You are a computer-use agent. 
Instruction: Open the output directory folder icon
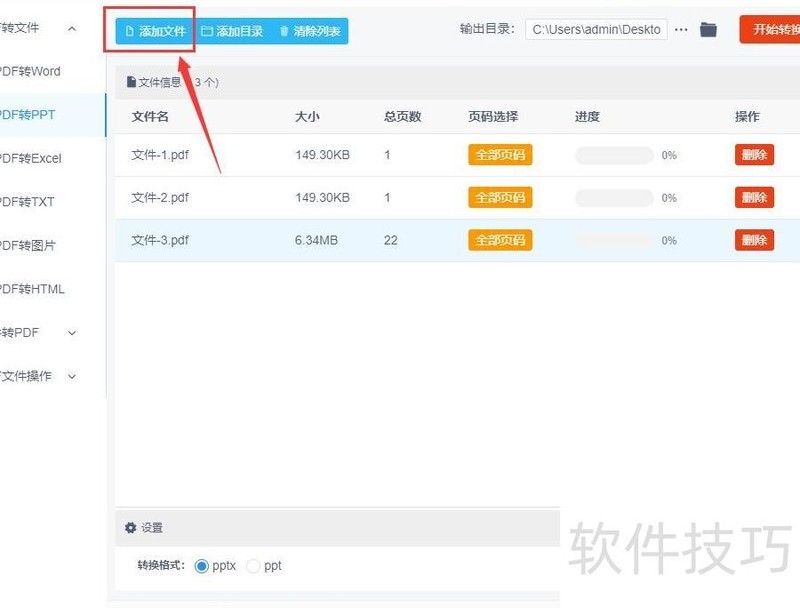(708, 30)
